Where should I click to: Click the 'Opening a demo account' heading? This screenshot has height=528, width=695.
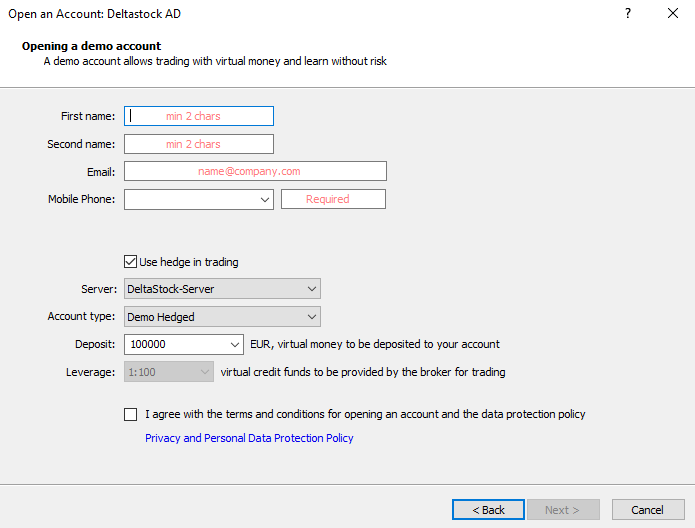point(91,46)
